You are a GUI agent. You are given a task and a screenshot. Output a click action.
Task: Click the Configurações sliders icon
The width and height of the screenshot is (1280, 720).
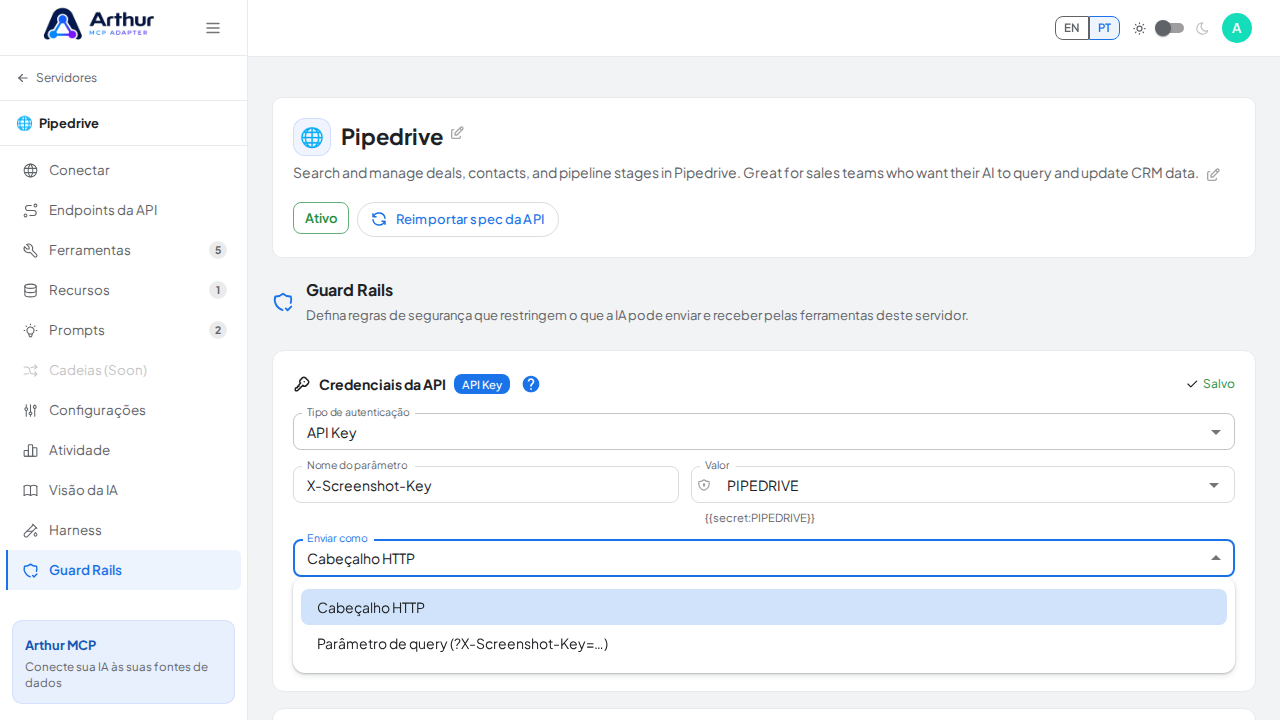pyautogui.click(x=31, y=410)
